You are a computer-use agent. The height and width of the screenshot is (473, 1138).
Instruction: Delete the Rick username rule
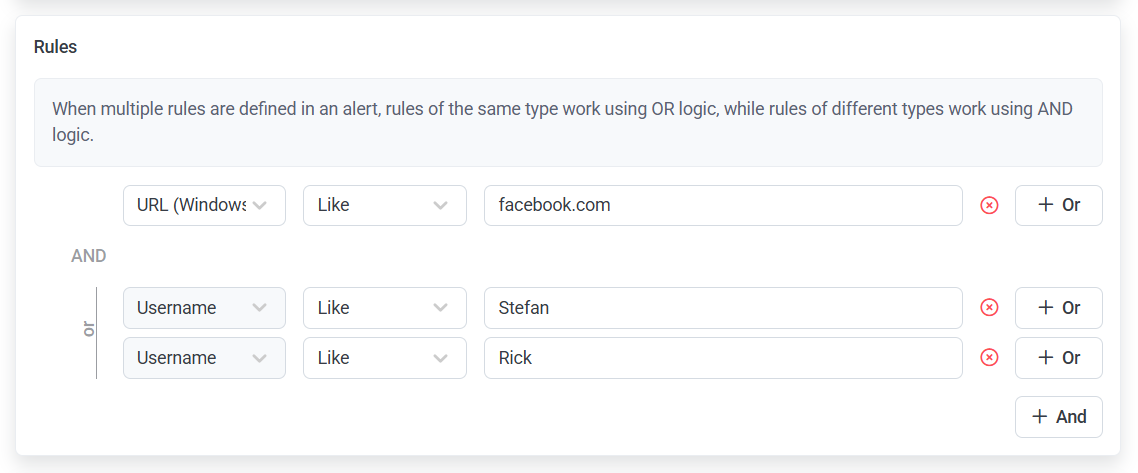click(x=989, y=358)
